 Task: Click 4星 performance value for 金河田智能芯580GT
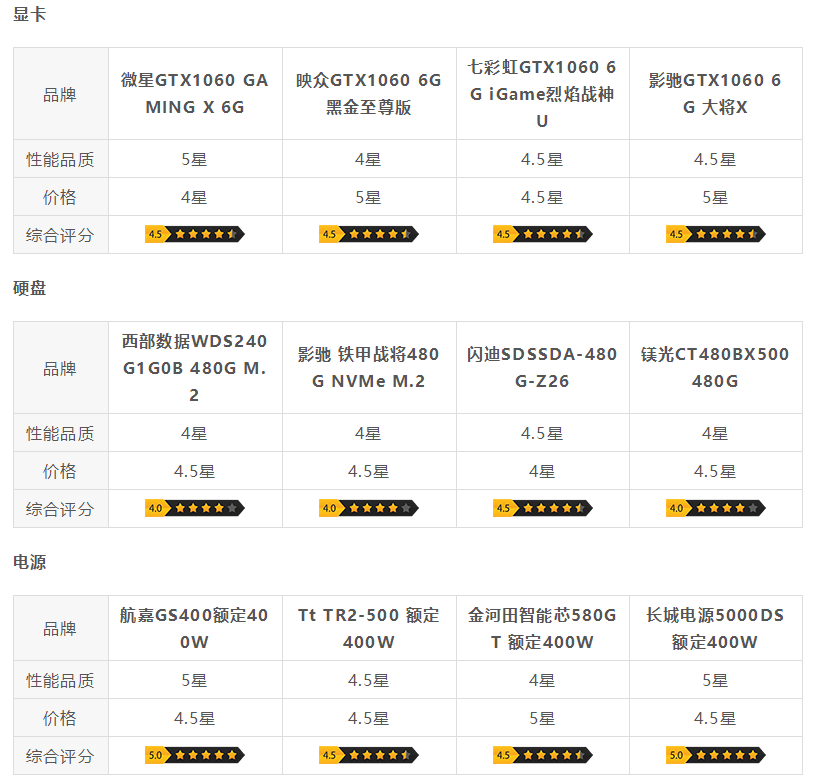pos(542,680)
